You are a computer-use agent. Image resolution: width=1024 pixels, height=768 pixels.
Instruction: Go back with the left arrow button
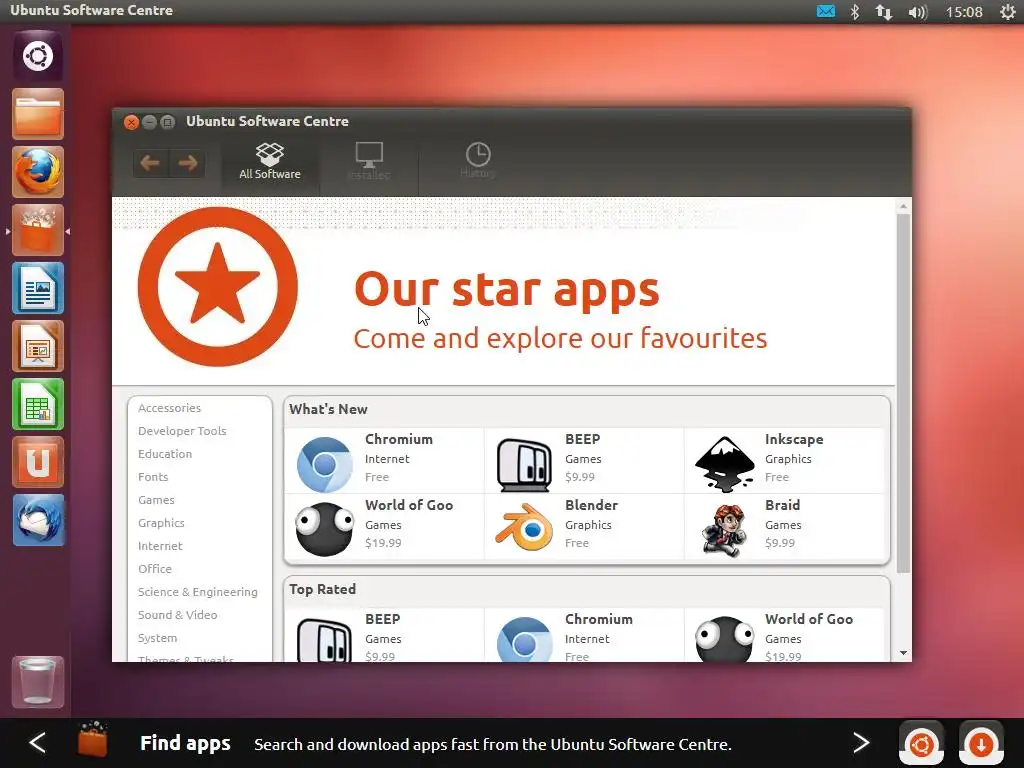[151, 163]
